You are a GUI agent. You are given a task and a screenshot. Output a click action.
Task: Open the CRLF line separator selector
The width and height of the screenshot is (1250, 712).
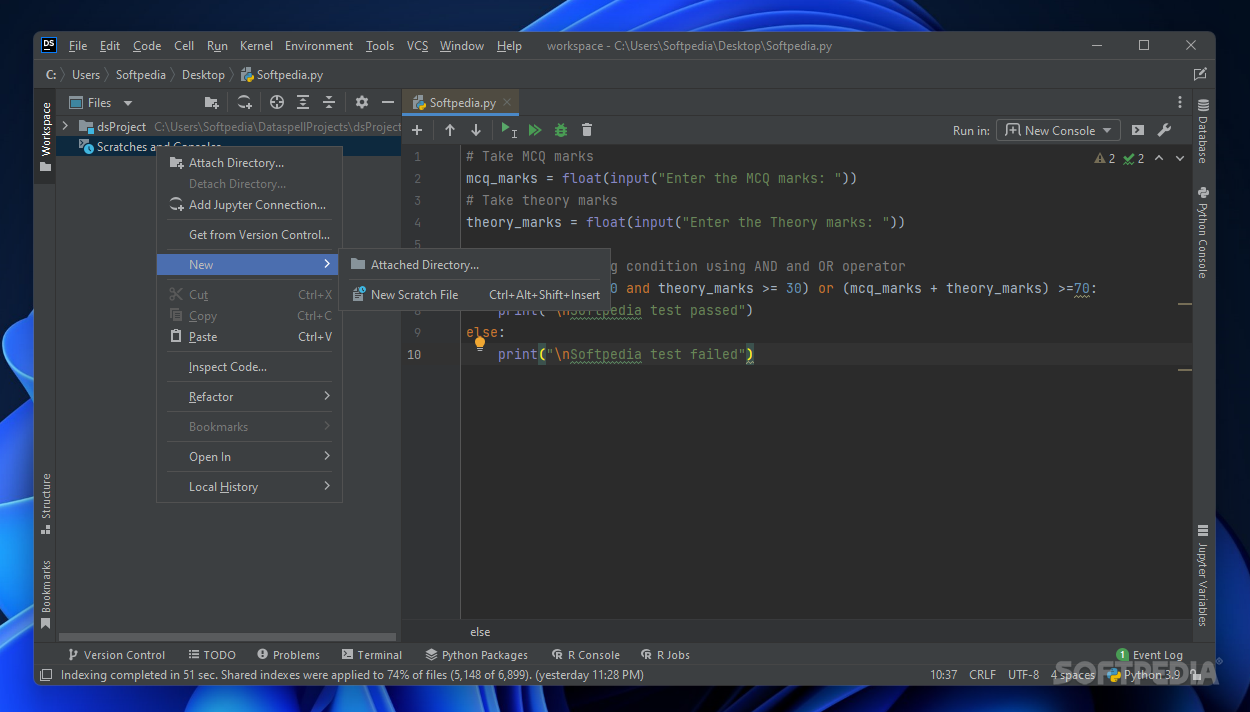[982, 675]
